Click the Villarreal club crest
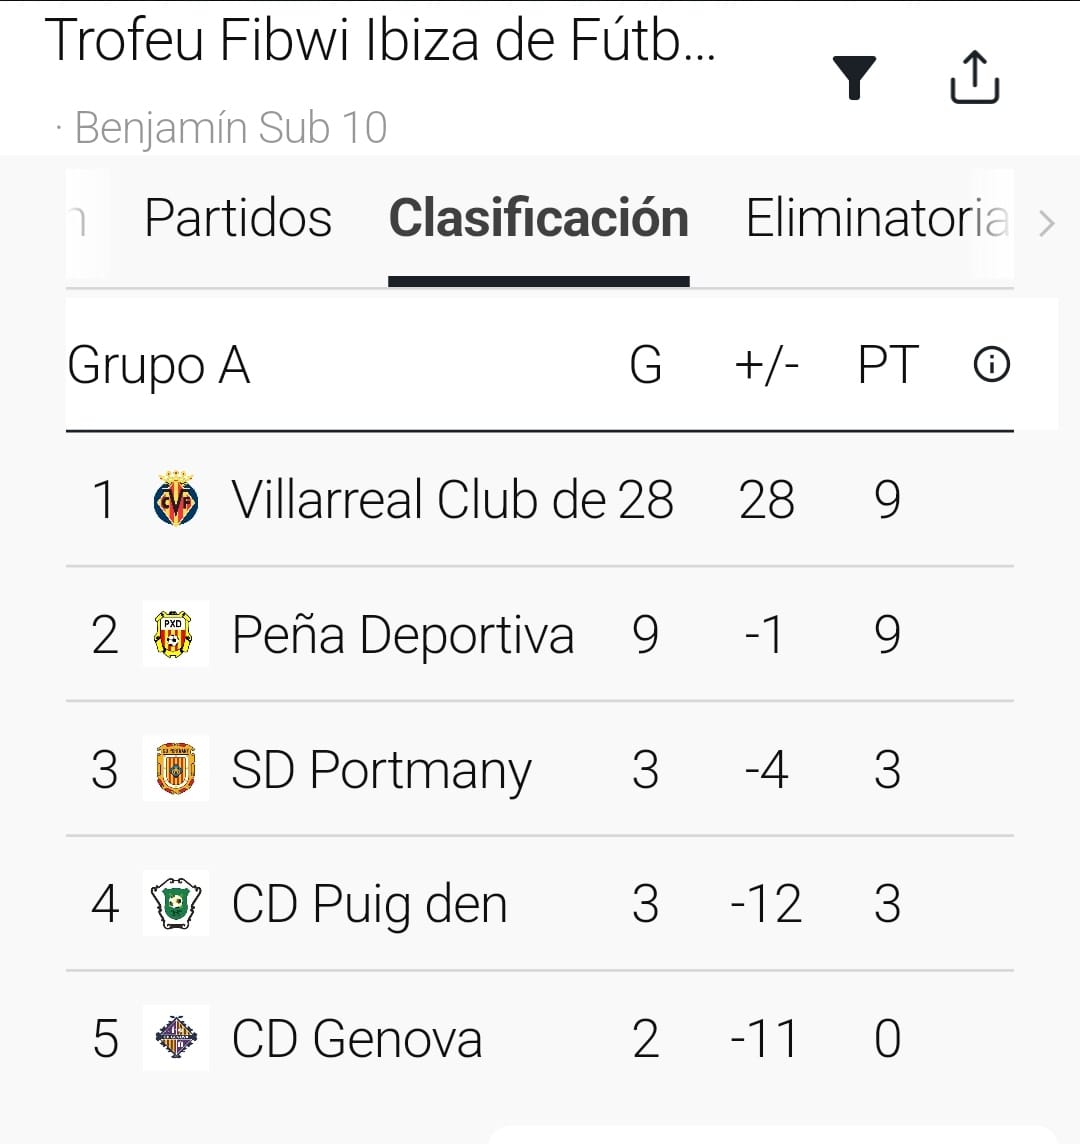This screenshot has width=1080, height=1144. pos(176,499)
